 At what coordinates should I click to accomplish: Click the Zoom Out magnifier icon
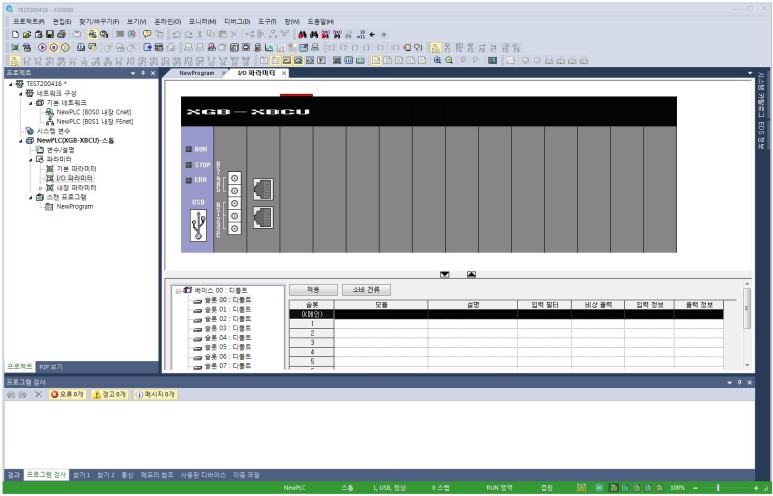click(x=449, y=60)
